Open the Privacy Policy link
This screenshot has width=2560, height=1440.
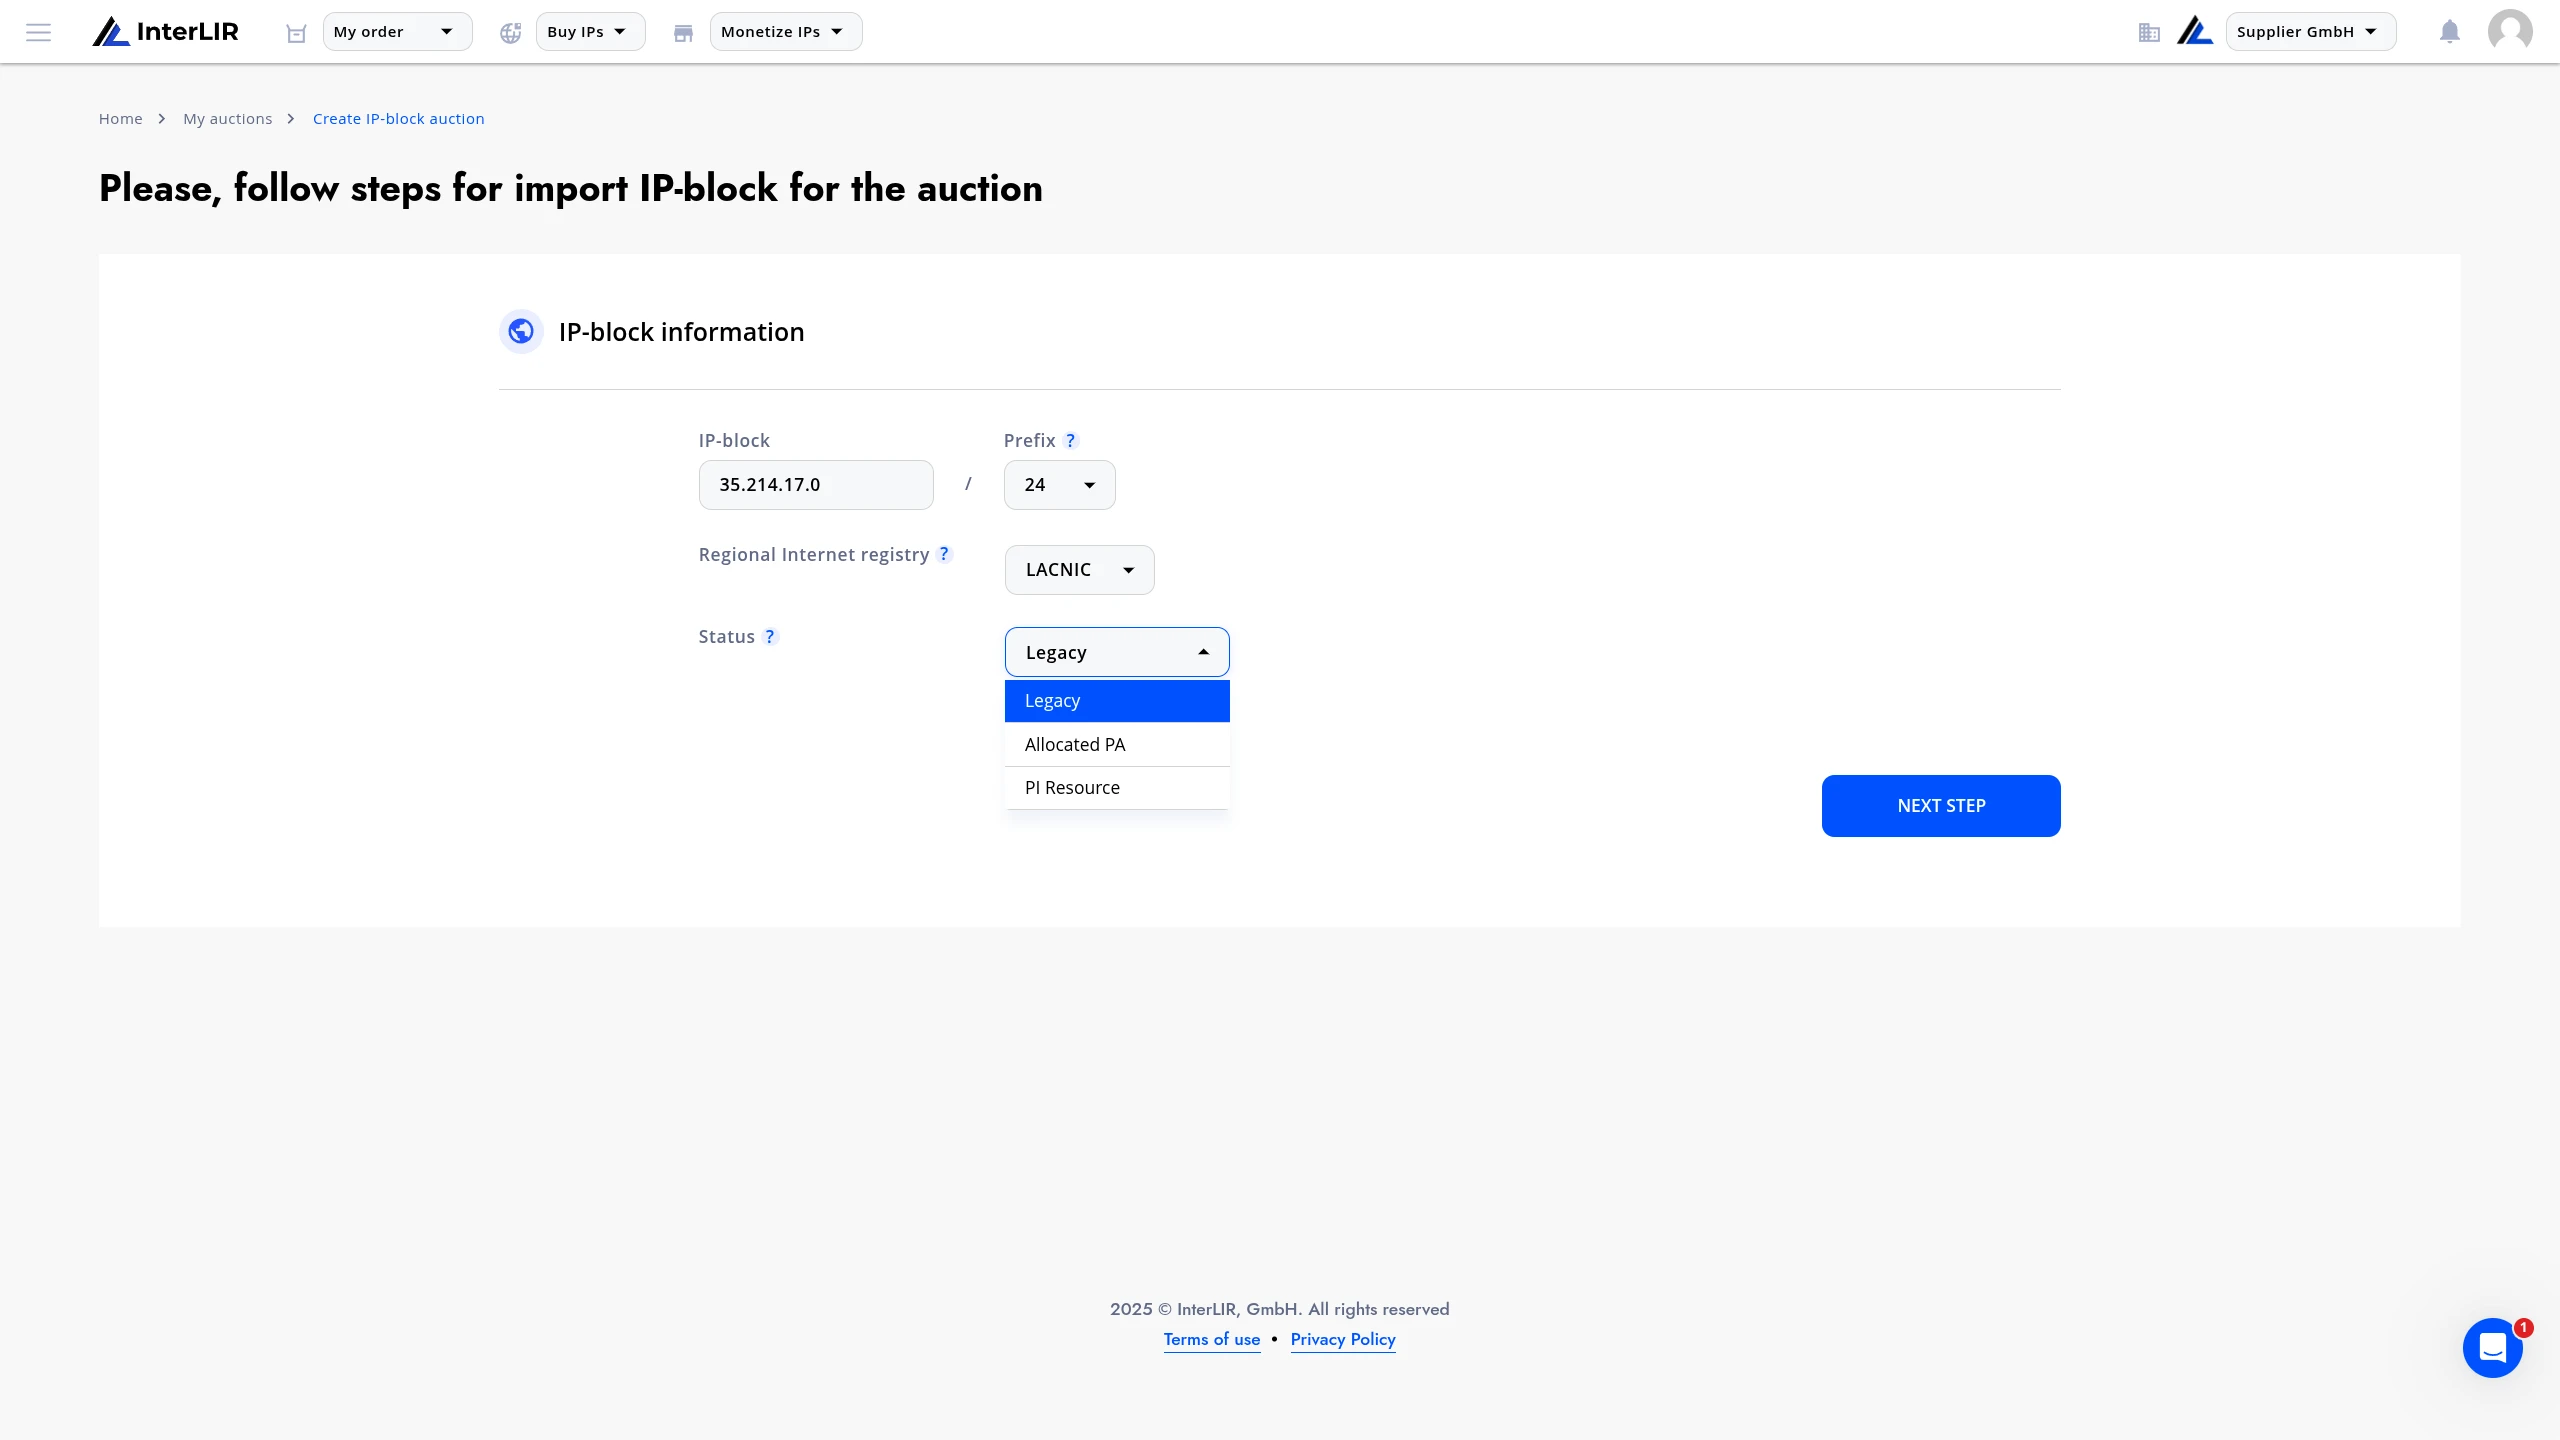[x=1343, y=1339]
